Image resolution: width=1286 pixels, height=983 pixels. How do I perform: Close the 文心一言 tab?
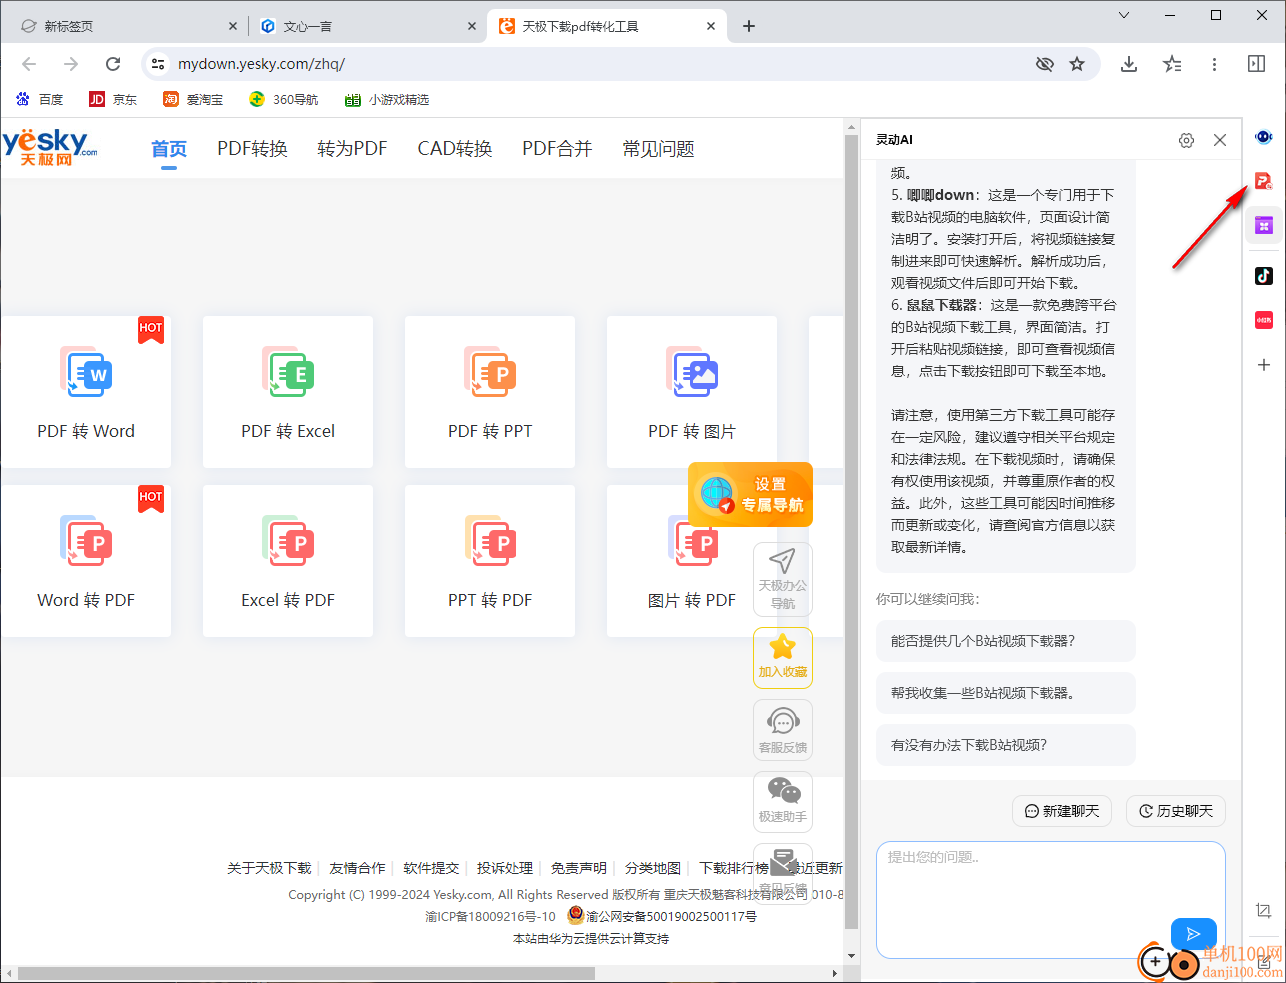(472, 26)
